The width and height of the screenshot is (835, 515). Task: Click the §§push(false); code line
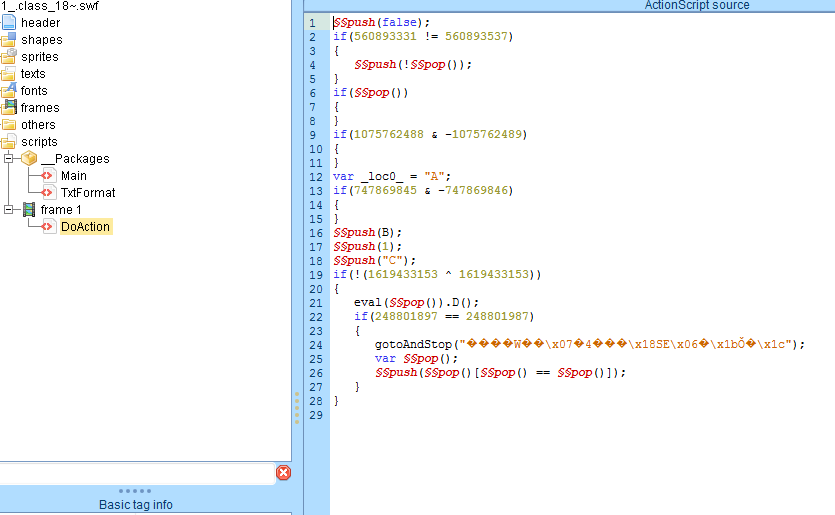tap(381, 22)
